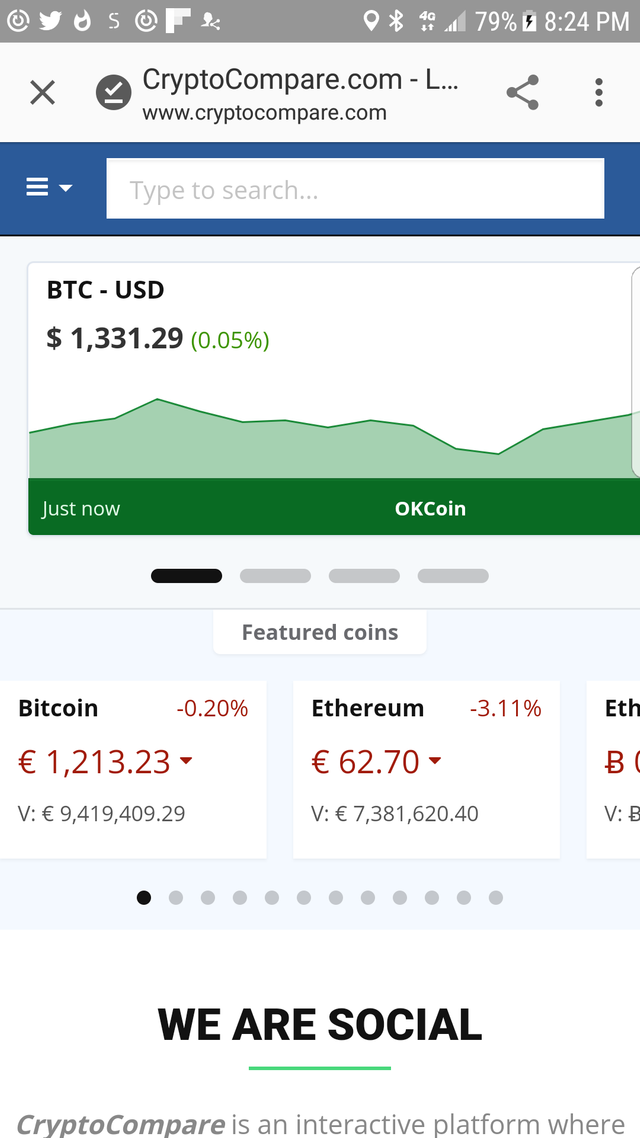Tap the OKCoin exchange label
640x1138 pixels.
430,508
